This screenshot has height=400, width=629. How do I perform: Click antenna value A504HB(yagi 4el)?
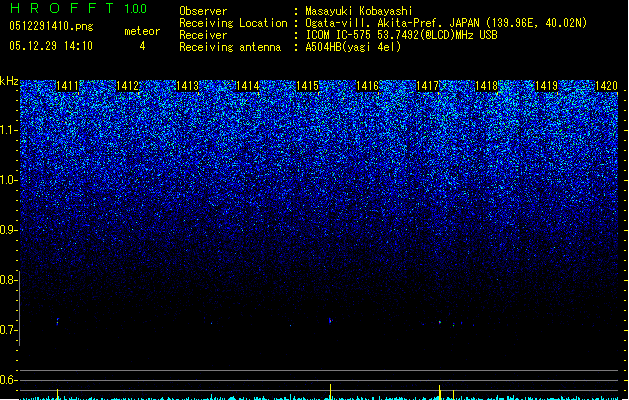(353, 47)
